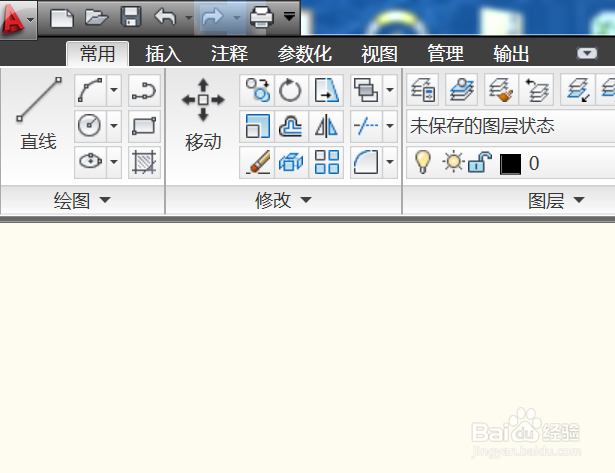Toggle layer 0 on/off lightbulb

(422, 162)
